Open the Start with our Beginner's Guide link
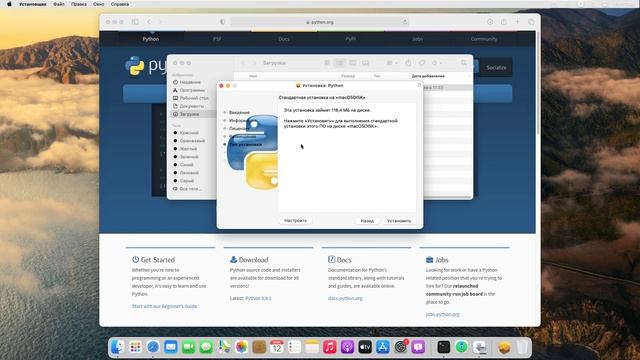The height and width of the screenshot is (360, 640). click(x=164, y=306)
